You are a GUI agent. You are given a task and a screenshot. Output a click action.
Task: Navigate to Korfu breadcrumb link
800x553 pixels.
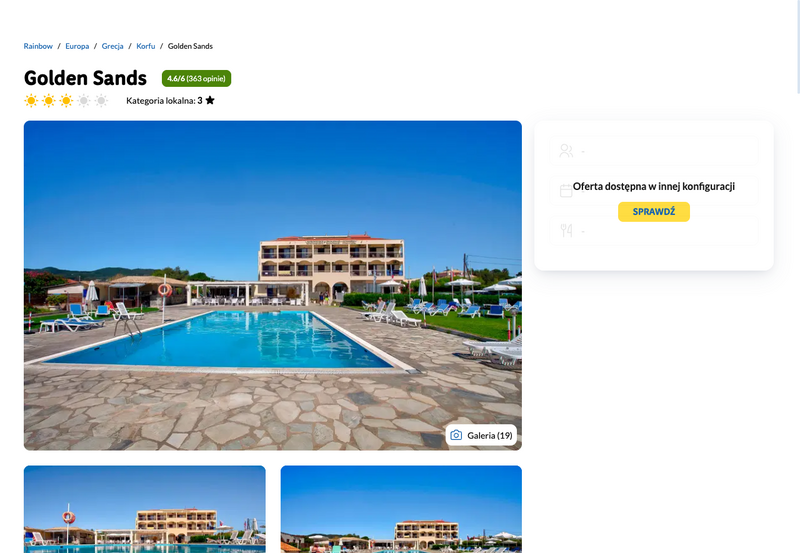pos(145,46)
